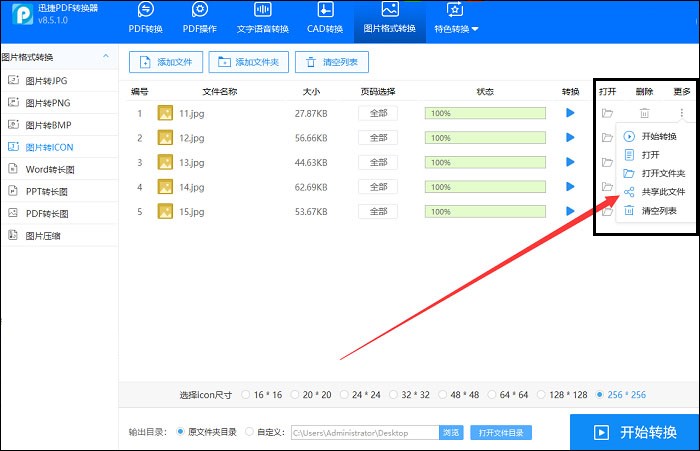
Task: Start converting 15.jpg with play icon
Action: 570,211
